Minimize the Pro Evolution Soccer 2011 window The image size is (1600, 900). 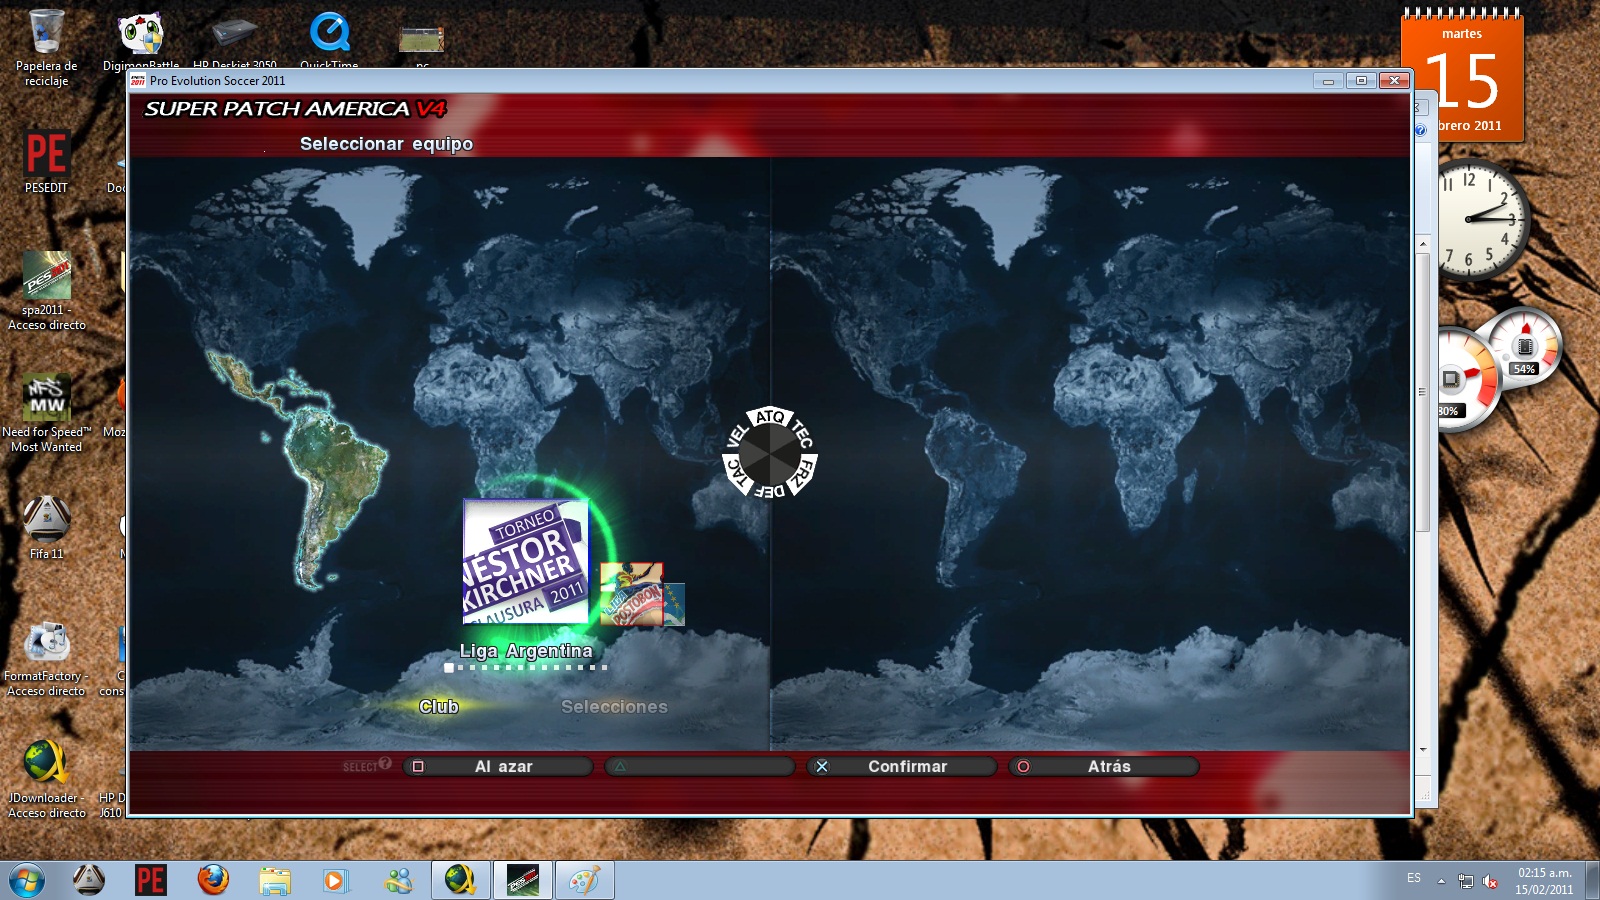pyautogui.click(x=1328, y=81)
